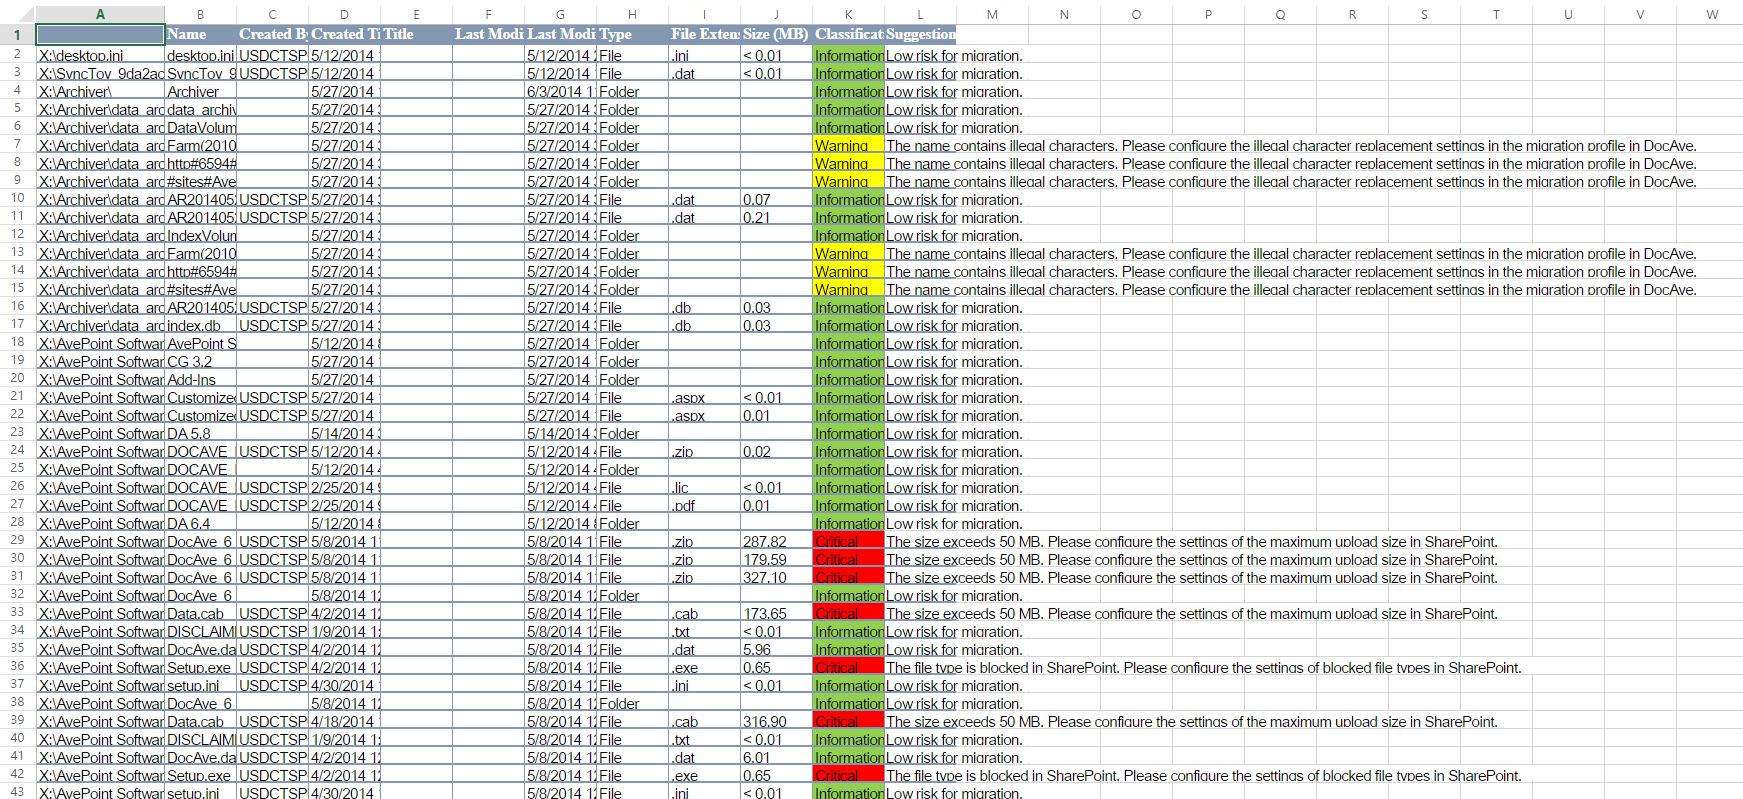Click the "4/30/2014" created time cell in row 37
The width and height of the screenshot is (1743, 799).
click(x=345, y=685)
